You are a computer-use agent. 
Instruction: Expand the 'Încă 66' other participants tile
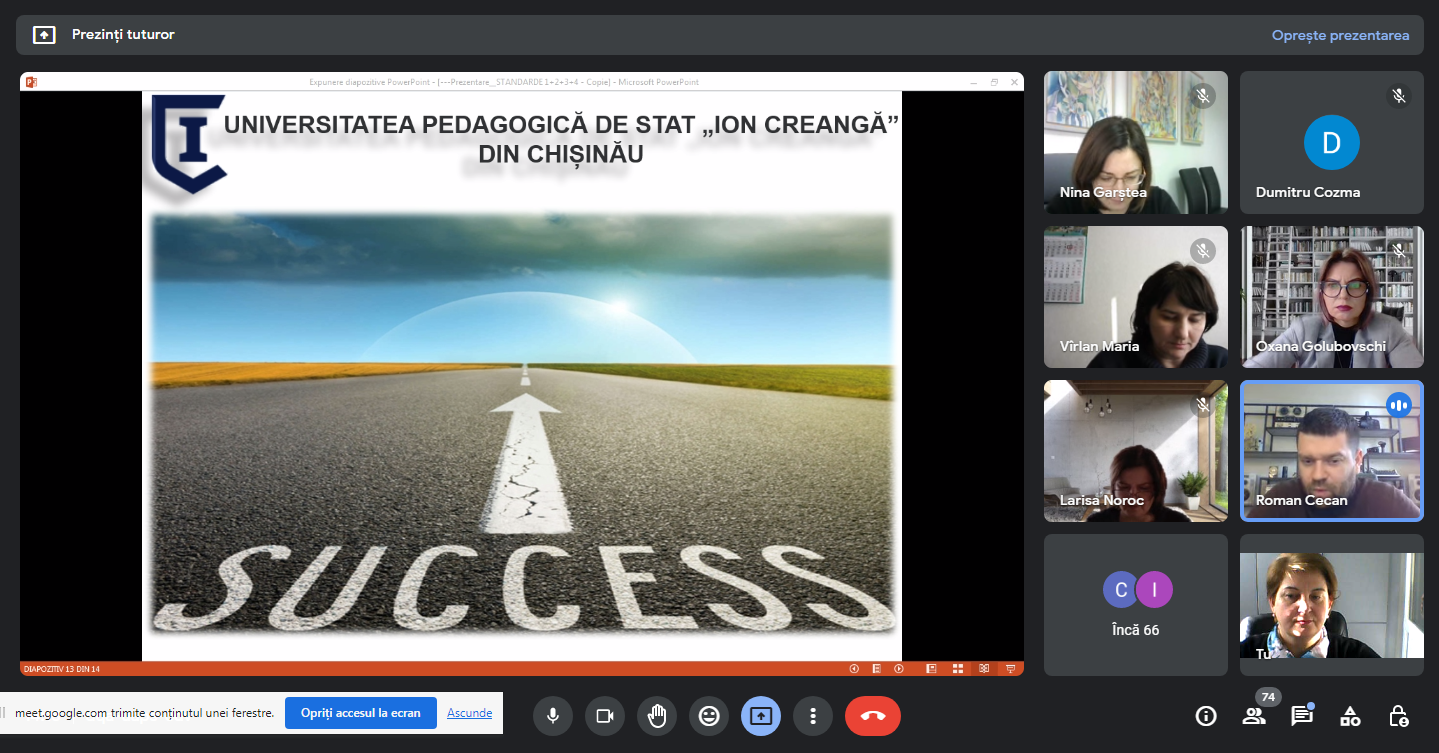[1136, 604]
